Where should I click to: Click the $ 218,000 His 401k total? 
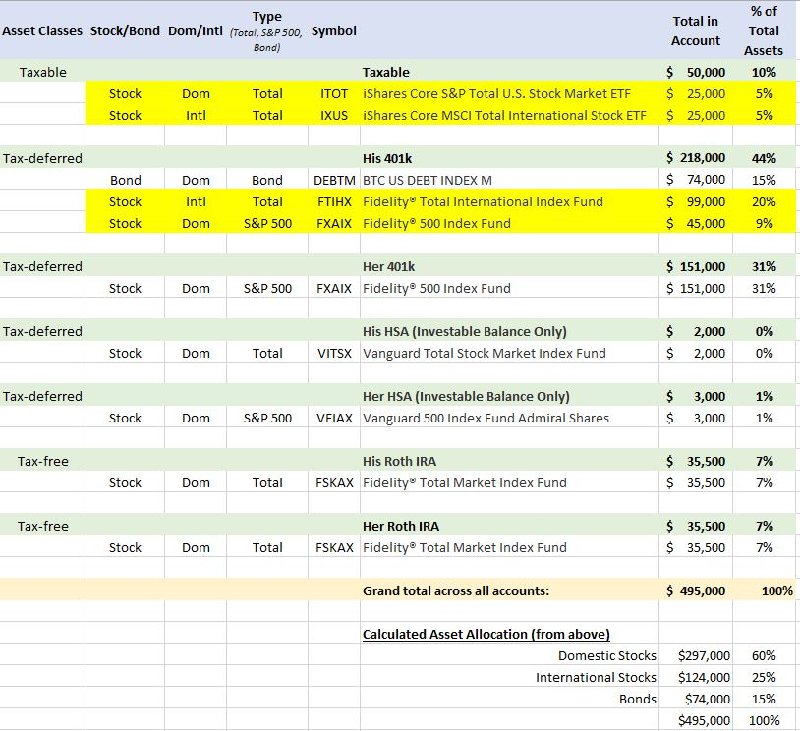695,158
